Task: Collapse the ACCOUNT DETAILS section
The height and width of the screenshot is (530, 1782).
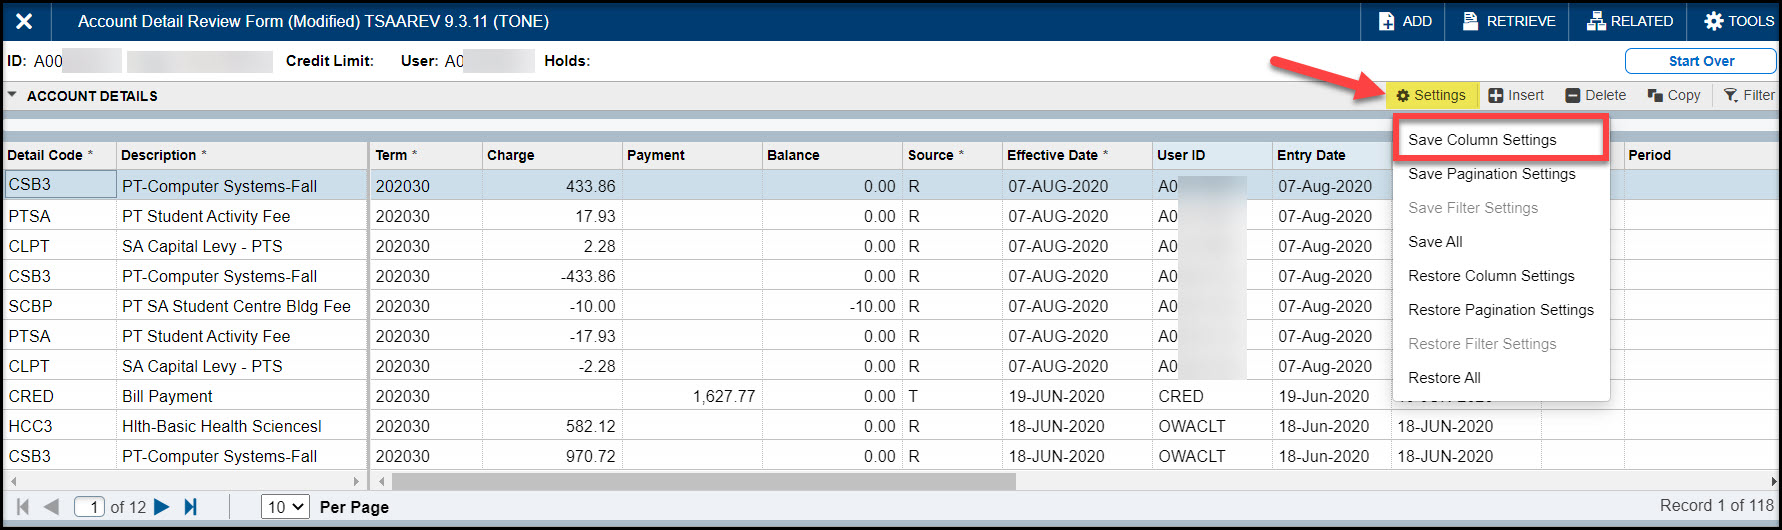Action: pos(12,96)
